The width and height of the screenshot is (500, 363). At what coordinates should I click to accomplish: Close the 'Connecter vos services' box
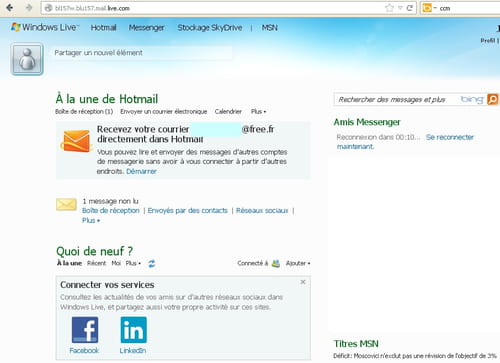coord(303,282)
